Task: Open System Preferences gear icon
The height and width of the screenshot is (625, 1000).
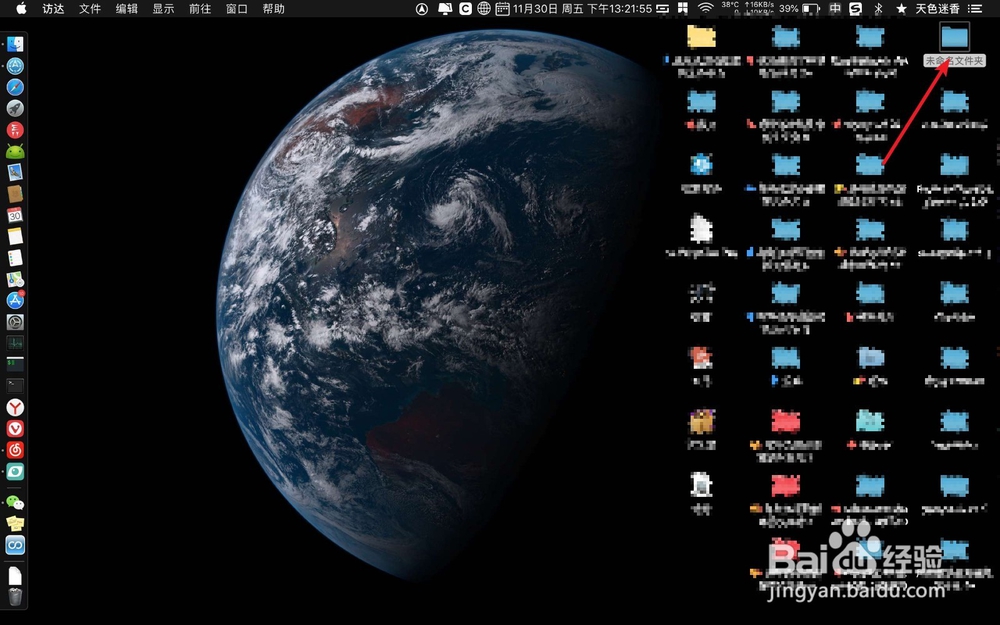Action: click(15, 322)
